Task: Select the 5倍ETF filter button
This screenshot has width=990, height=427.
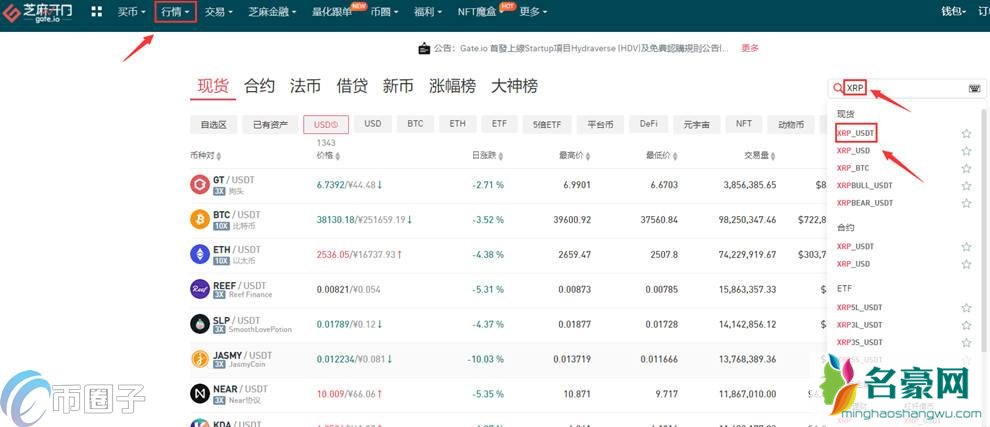Action: pos(547,124)
